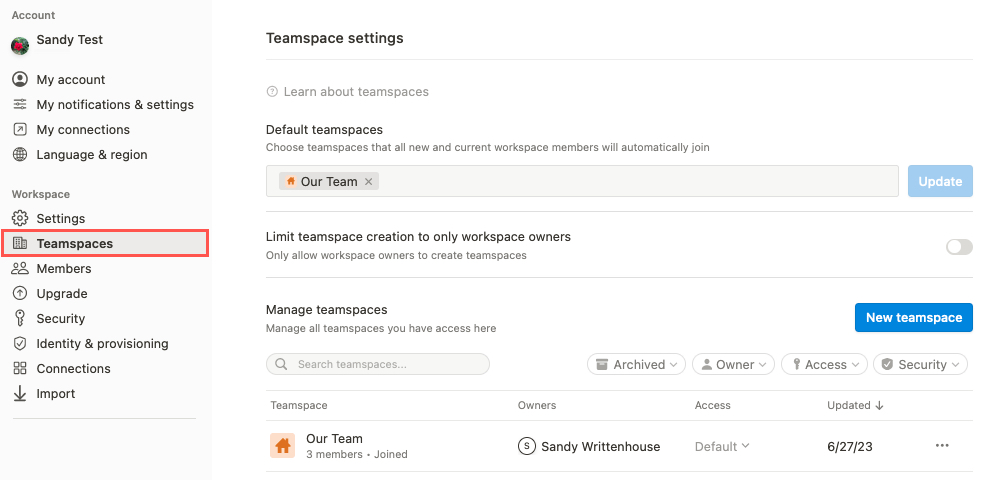
Task: Click the Members people icon
Action: [20, 268]
